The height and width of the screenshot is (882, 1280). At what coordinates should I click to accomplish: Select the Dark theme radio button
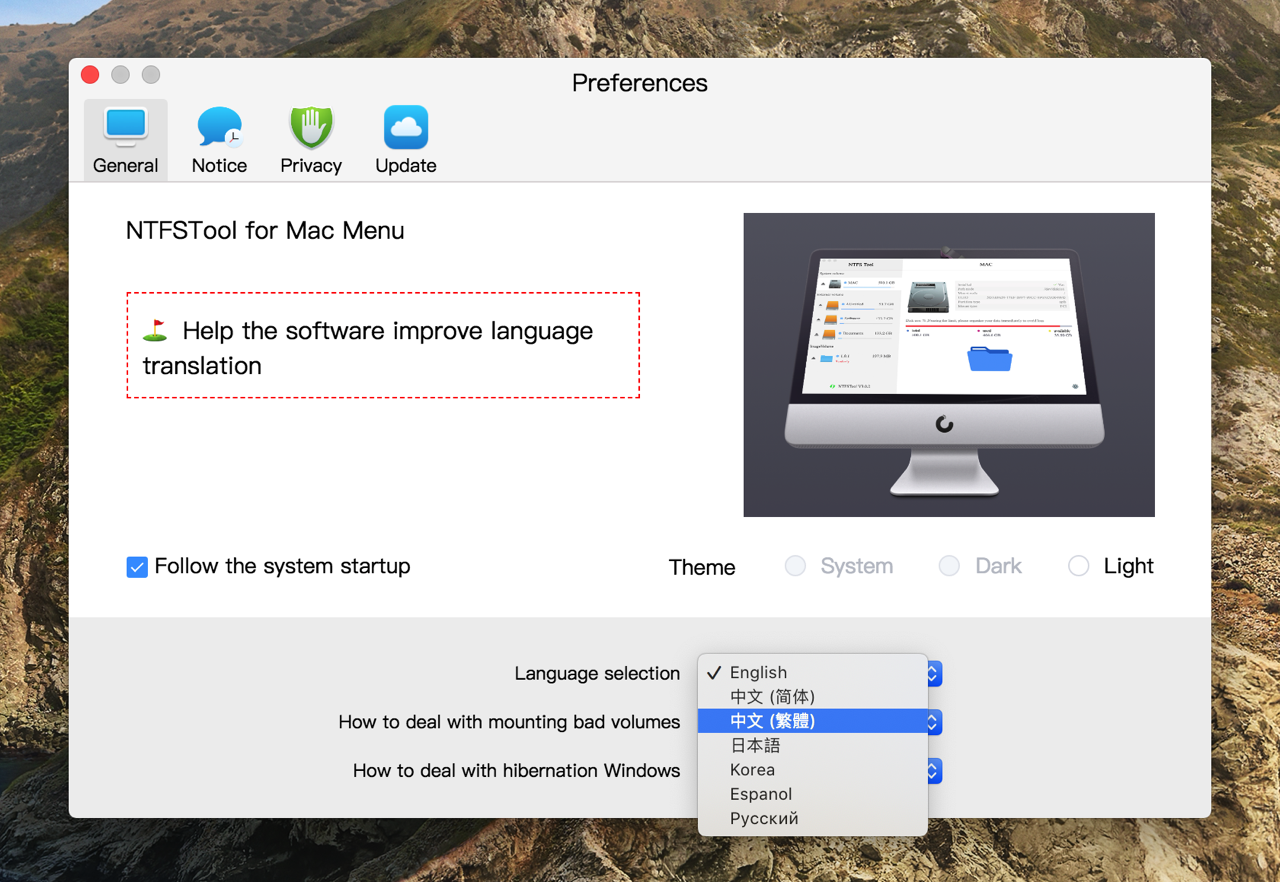tap(949, 566)
